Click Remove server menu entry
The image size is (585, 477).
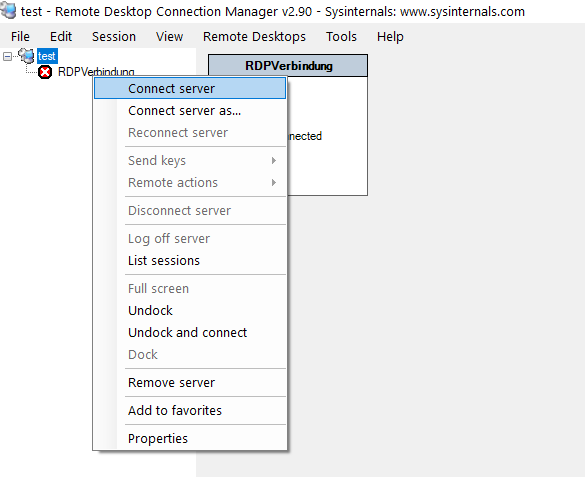(190, 383)
